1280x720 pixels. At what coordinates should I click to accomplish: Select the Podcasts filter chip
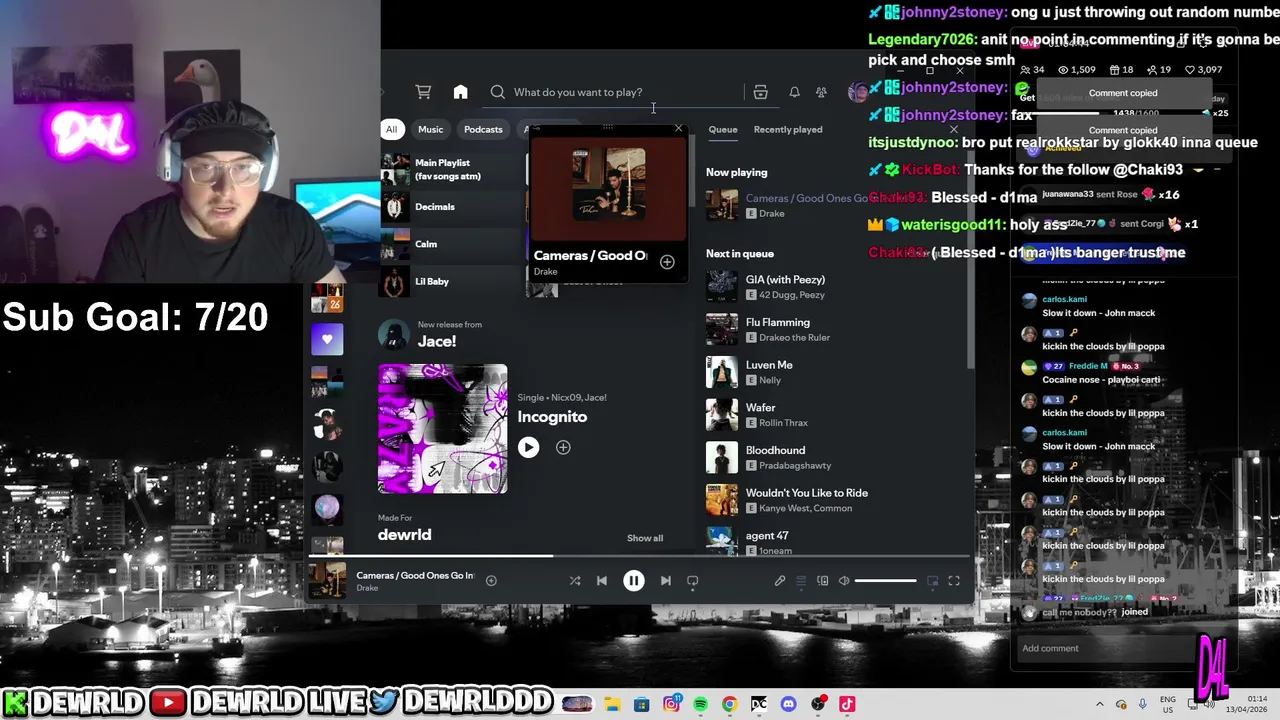[x=483, y=129]
